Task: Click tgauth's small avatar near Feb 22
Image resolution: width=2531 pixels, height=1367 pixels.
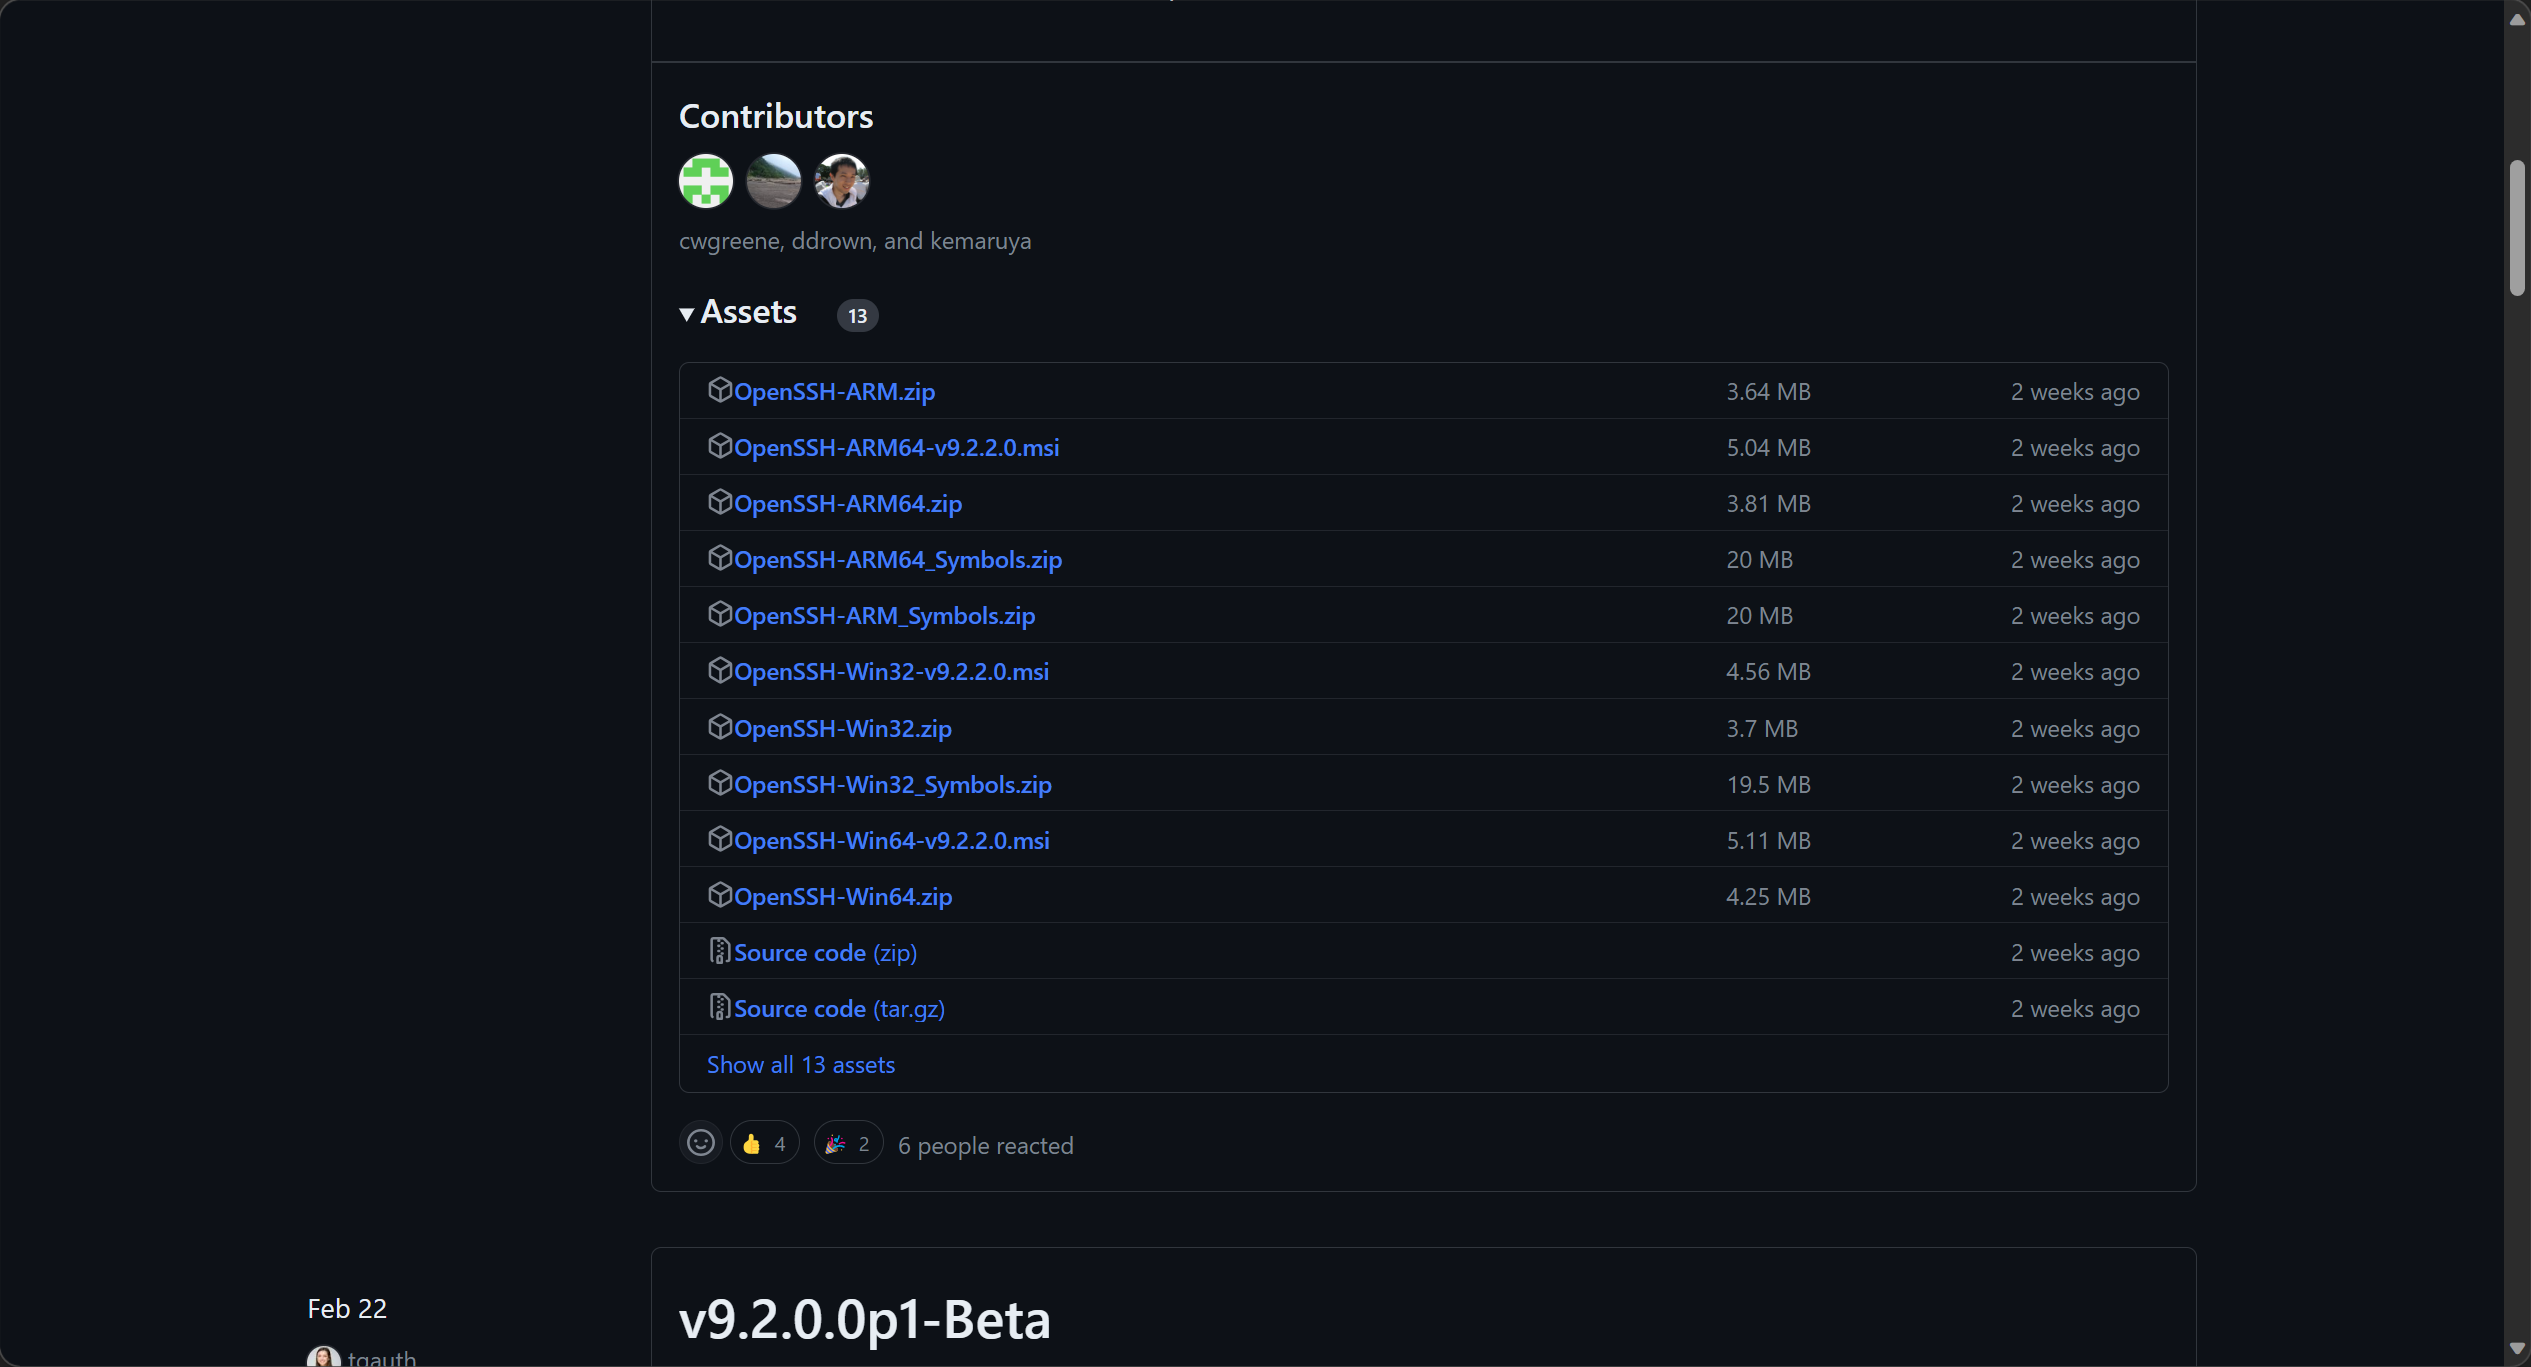Action: pyautogui.click(x=323, y=1357)
